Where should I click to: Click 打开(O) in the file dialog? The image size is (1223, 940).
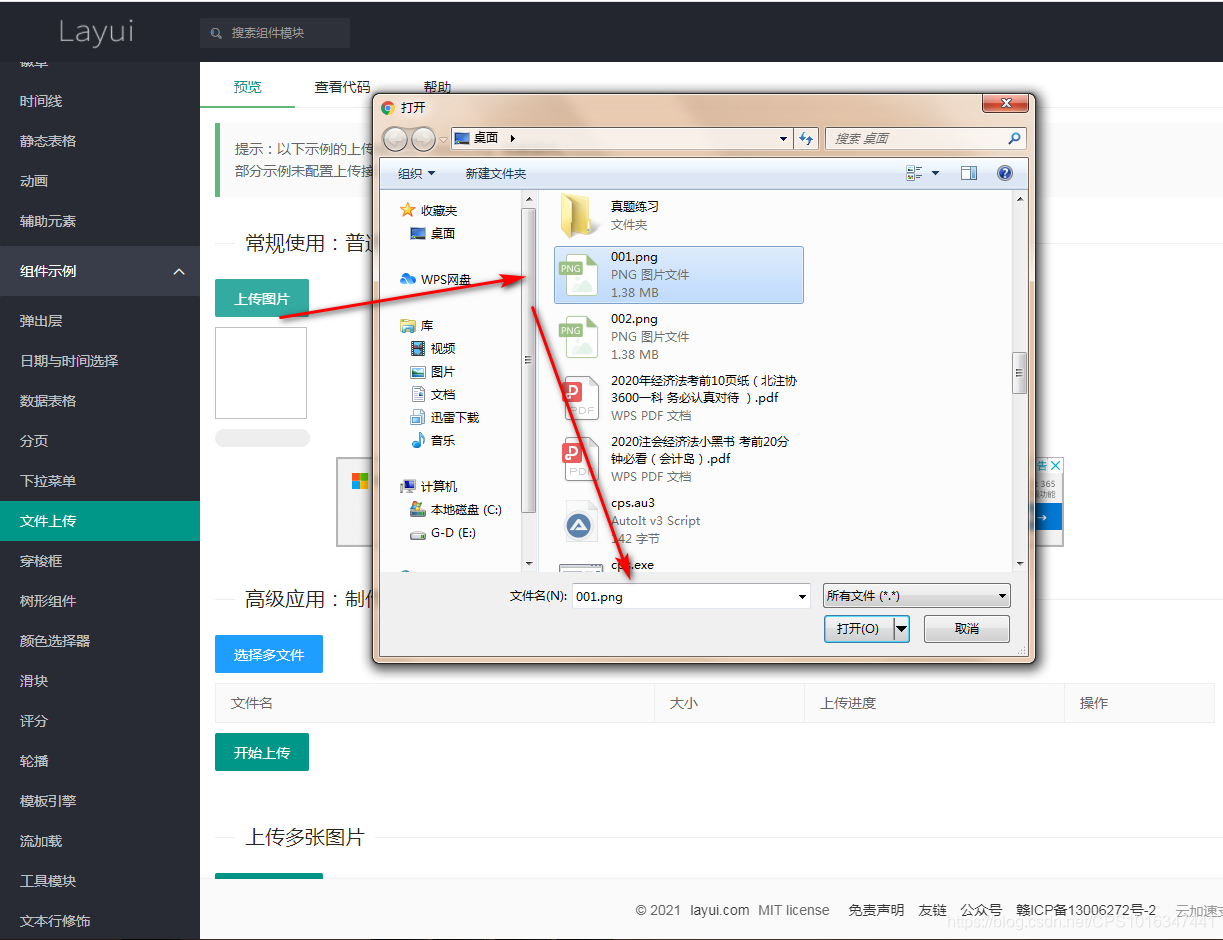(858, 628)
